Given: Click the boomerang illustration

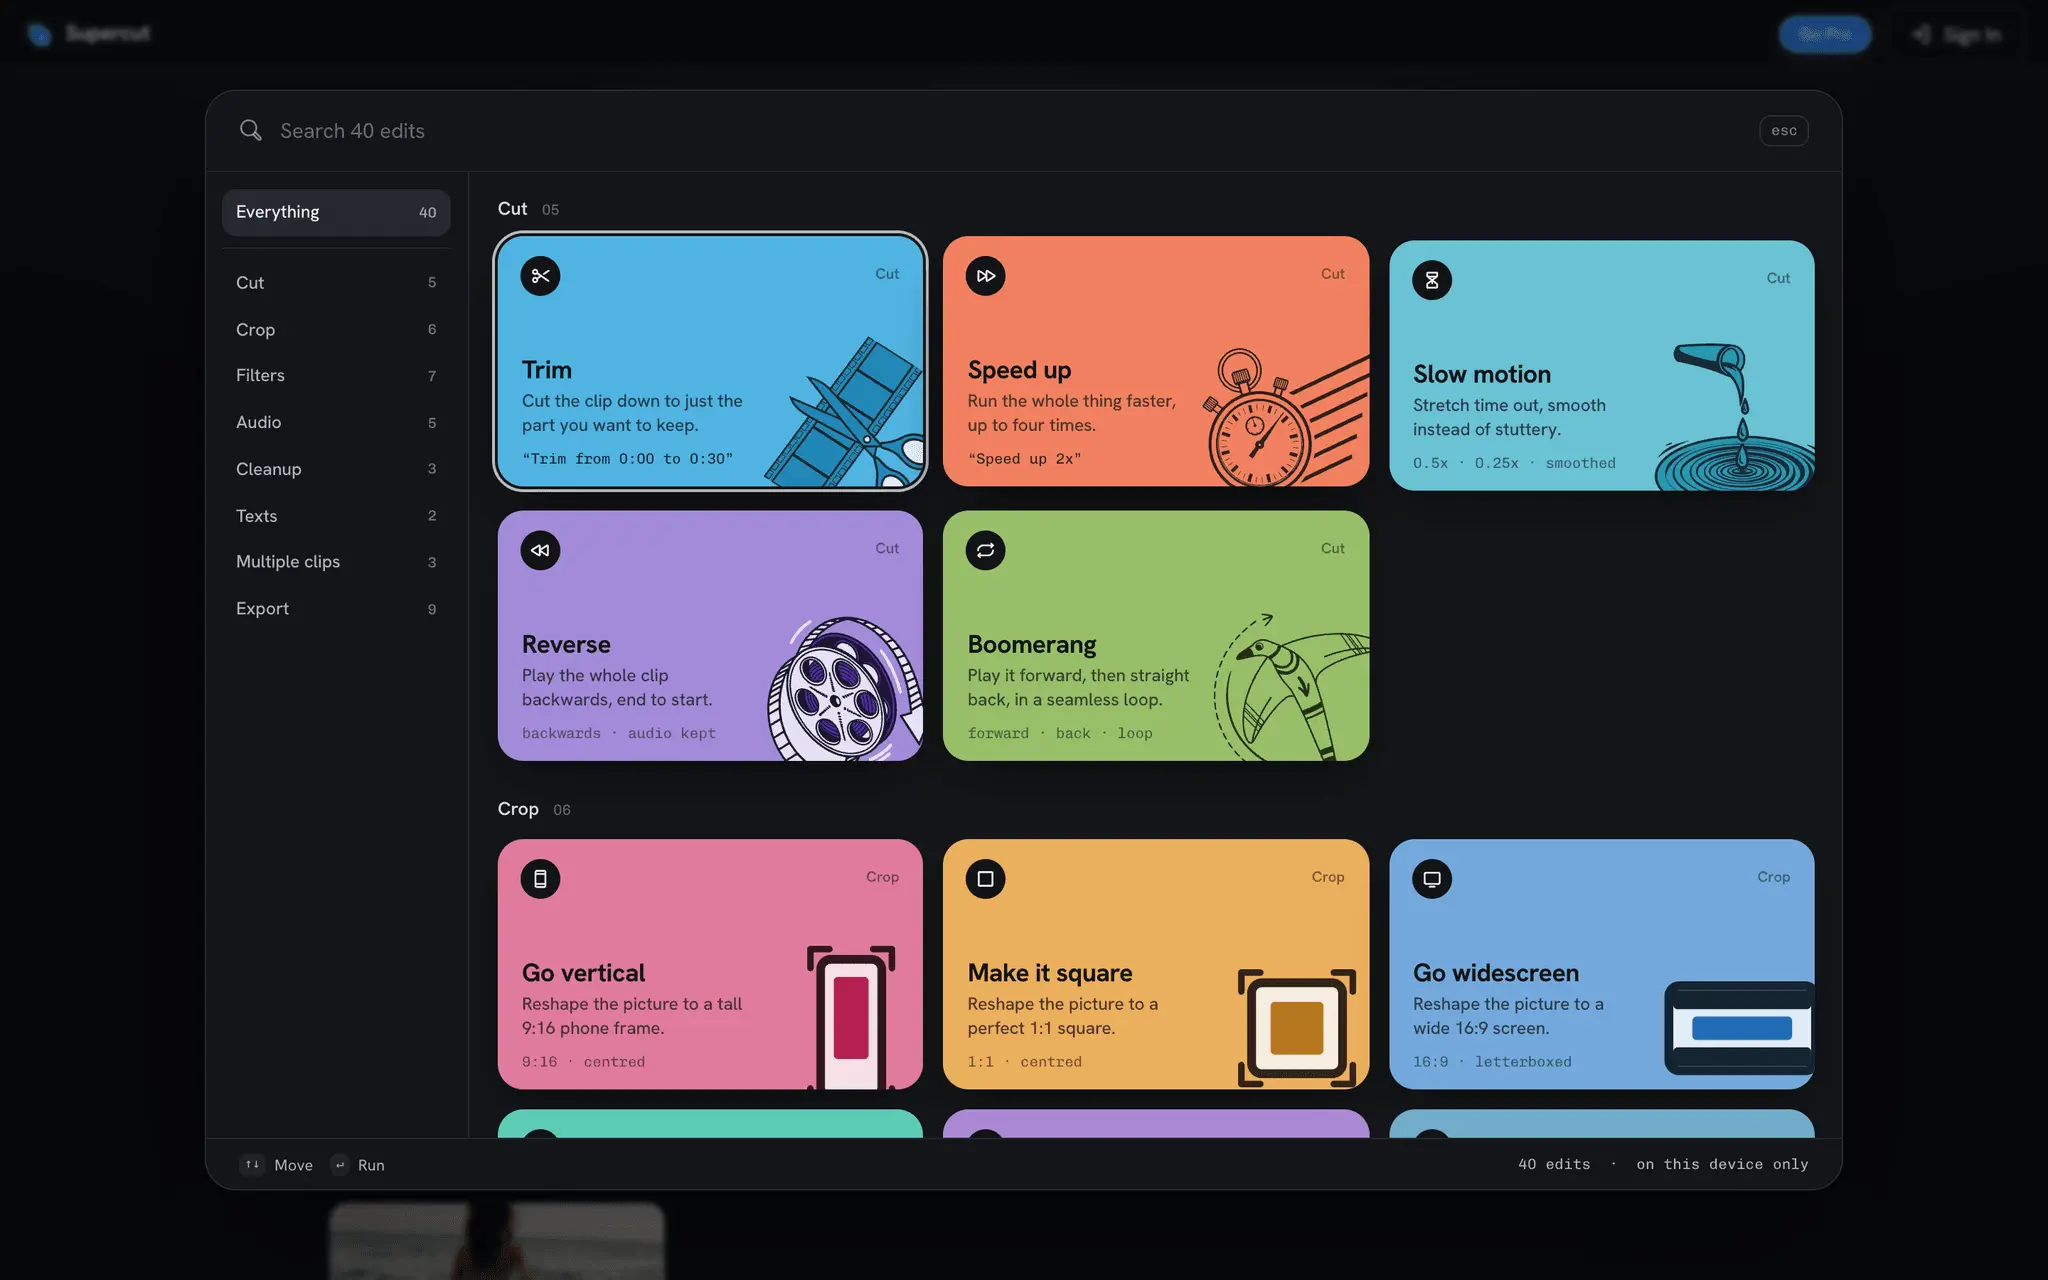Looking at the screenshot, I should point(1292,688).
